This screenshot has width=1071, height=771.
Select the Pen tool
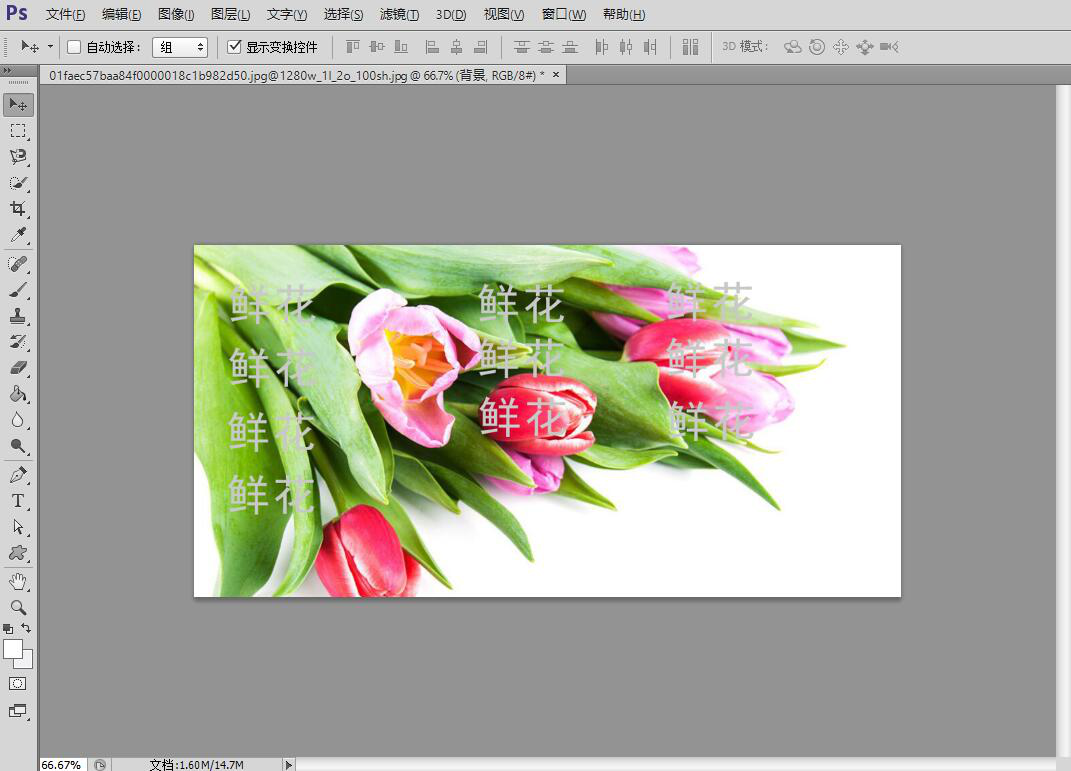[x=18, y=474]
